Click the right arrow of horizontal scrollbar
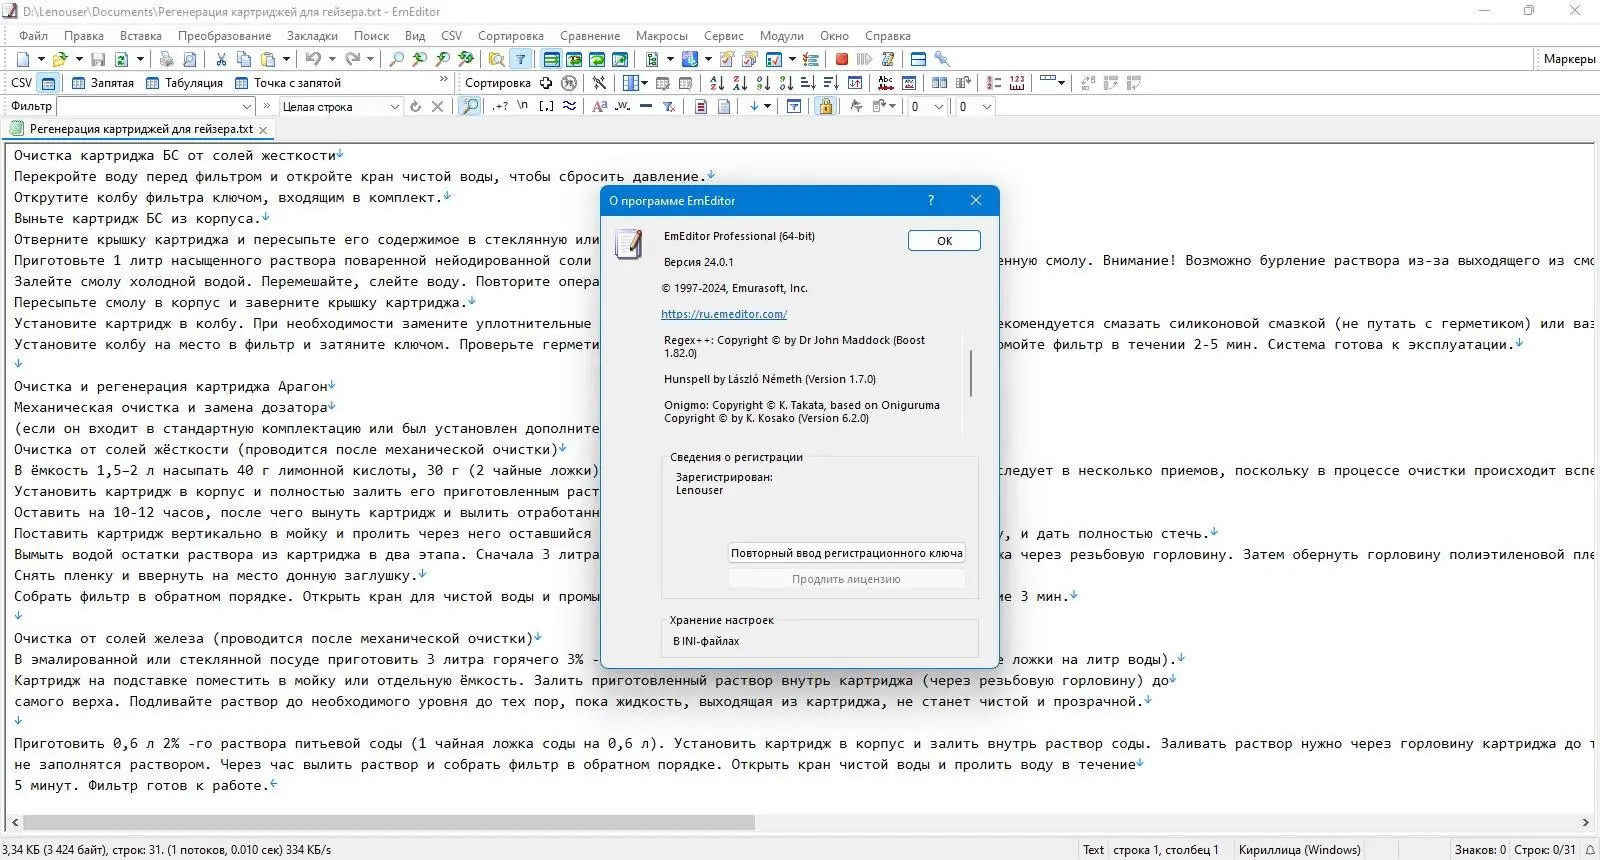The width and height of the screenshot is (1600, 860). pyautogui.click(x=1585, y=823)
